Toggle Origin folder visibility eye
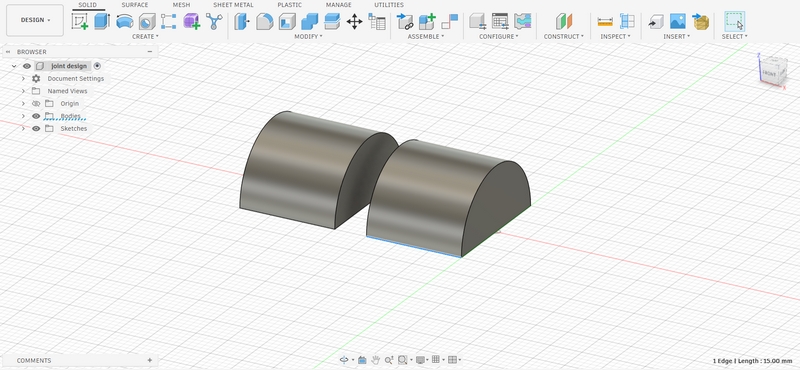 tap(36, 104)
